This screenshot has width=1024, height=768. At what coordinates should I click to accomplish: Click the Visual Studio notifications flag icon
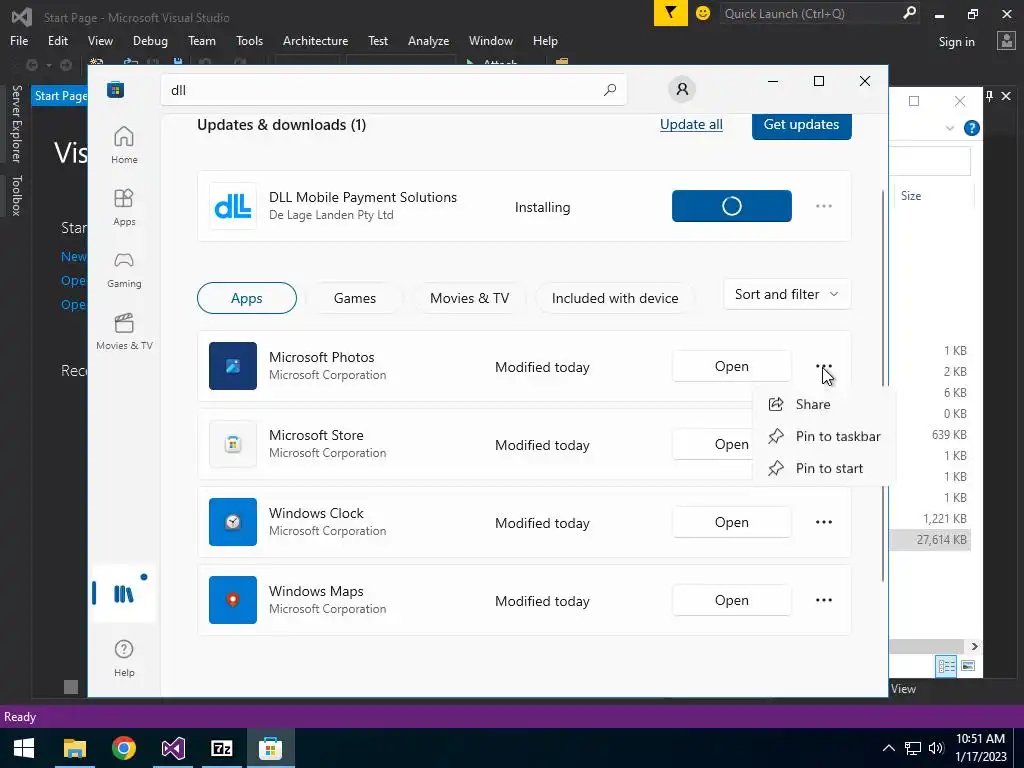pos(671,13)
